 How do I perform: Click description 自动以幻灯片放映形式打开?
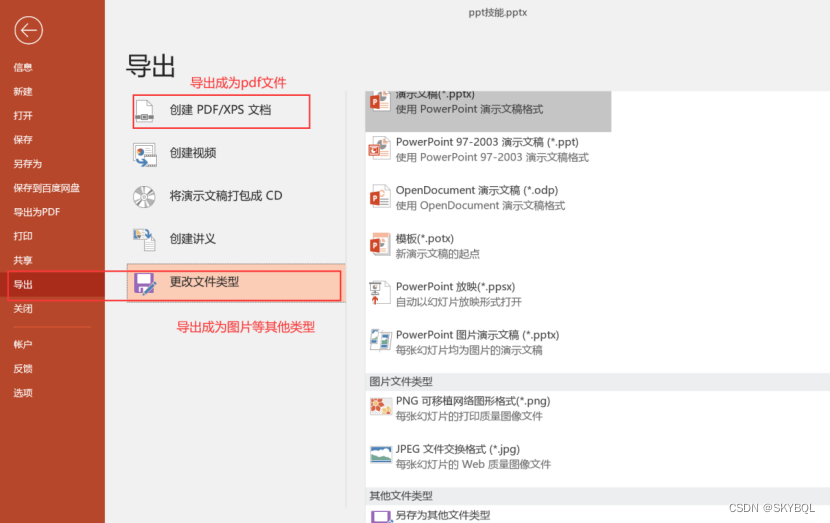coord(458,302)
